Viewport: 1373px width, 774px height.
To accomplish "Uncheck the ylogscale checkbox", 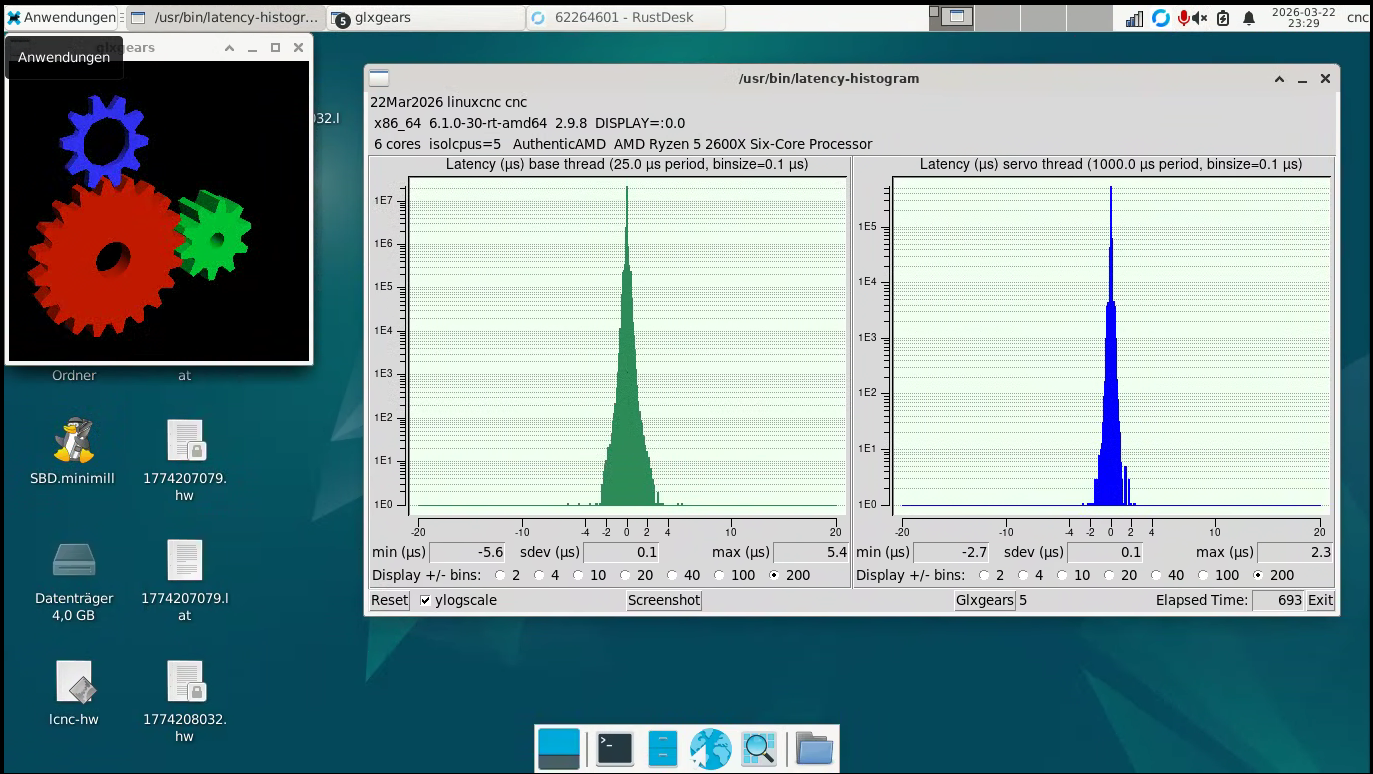I will click(x=426, y=600).
